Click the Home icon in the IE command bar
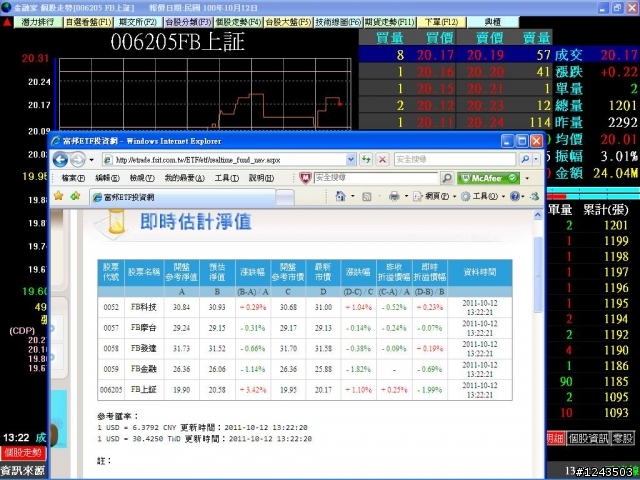This screenshot has height=480, width=640. point(340,196)
